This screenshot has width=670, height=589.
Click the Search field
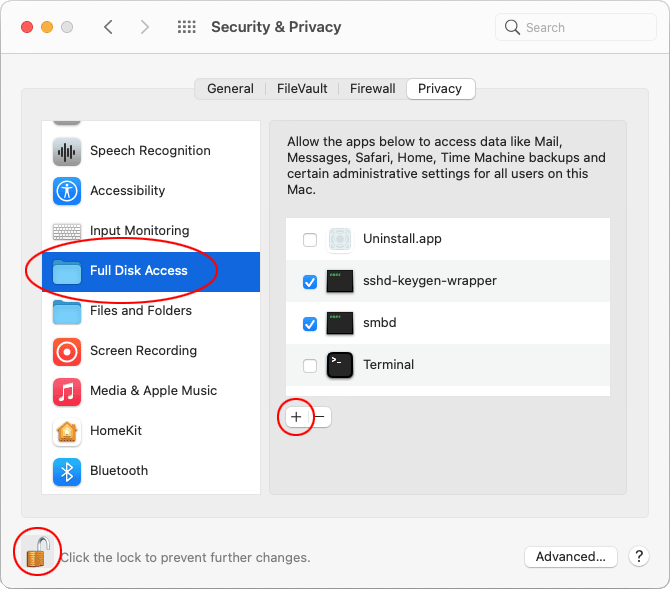pos(576,27)
